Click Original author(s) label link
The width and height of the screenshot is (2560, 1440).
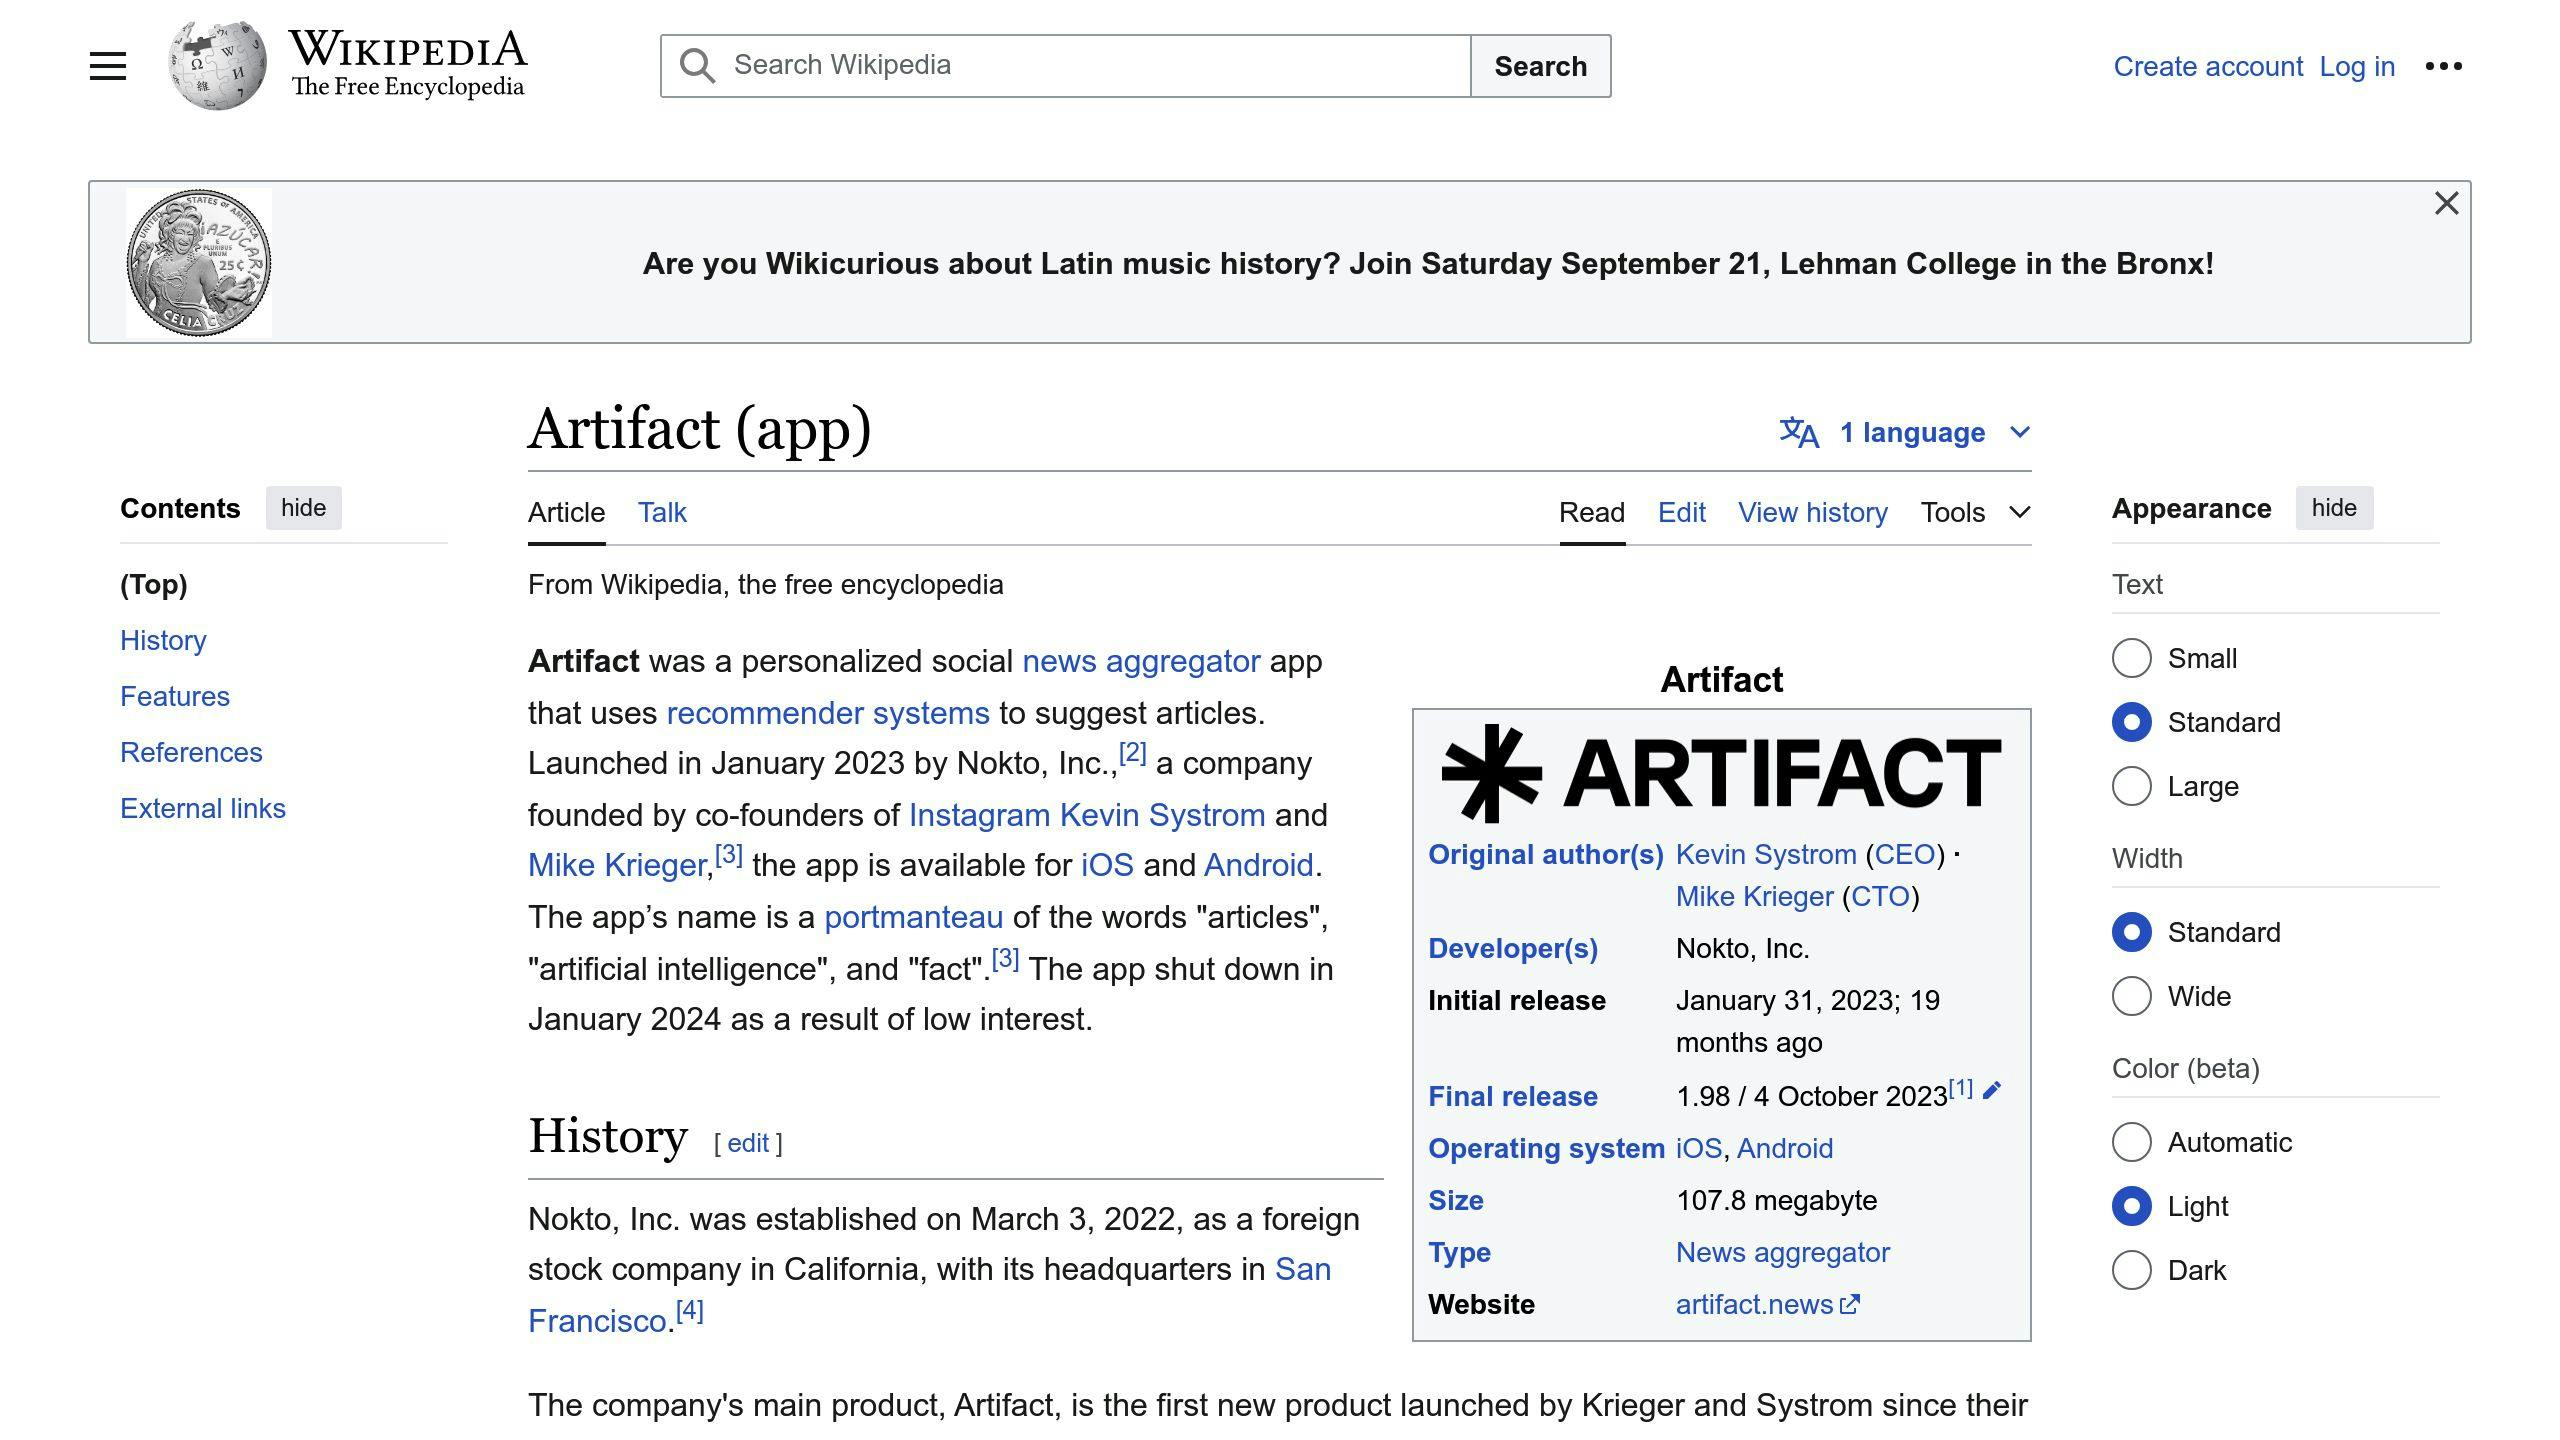1545,854
